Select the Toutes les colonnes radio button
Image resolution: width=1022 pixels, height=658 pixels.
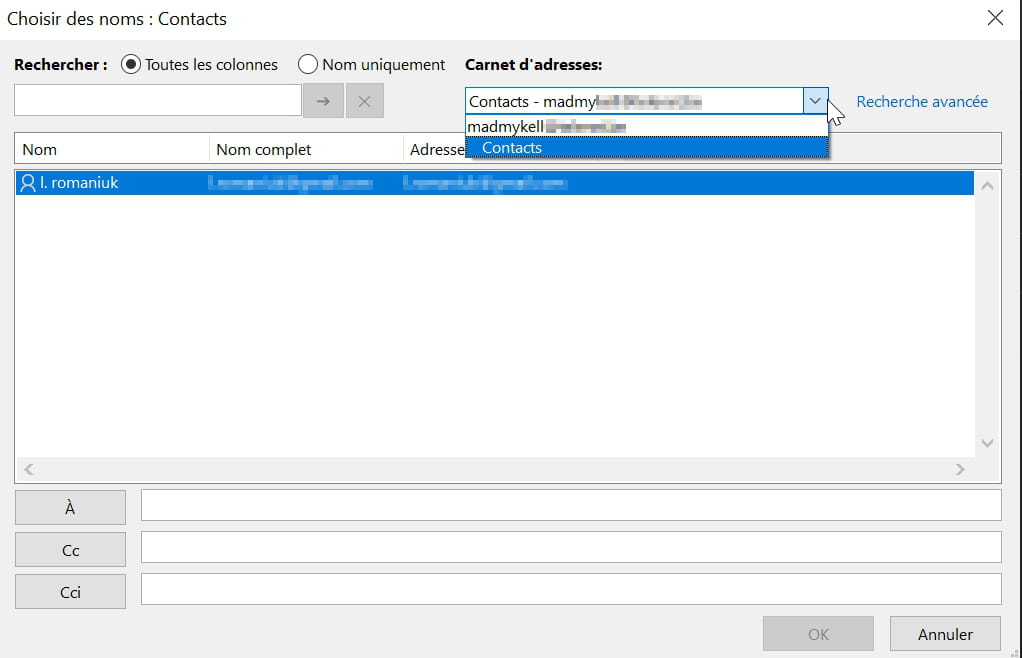[x=130, y=64]
